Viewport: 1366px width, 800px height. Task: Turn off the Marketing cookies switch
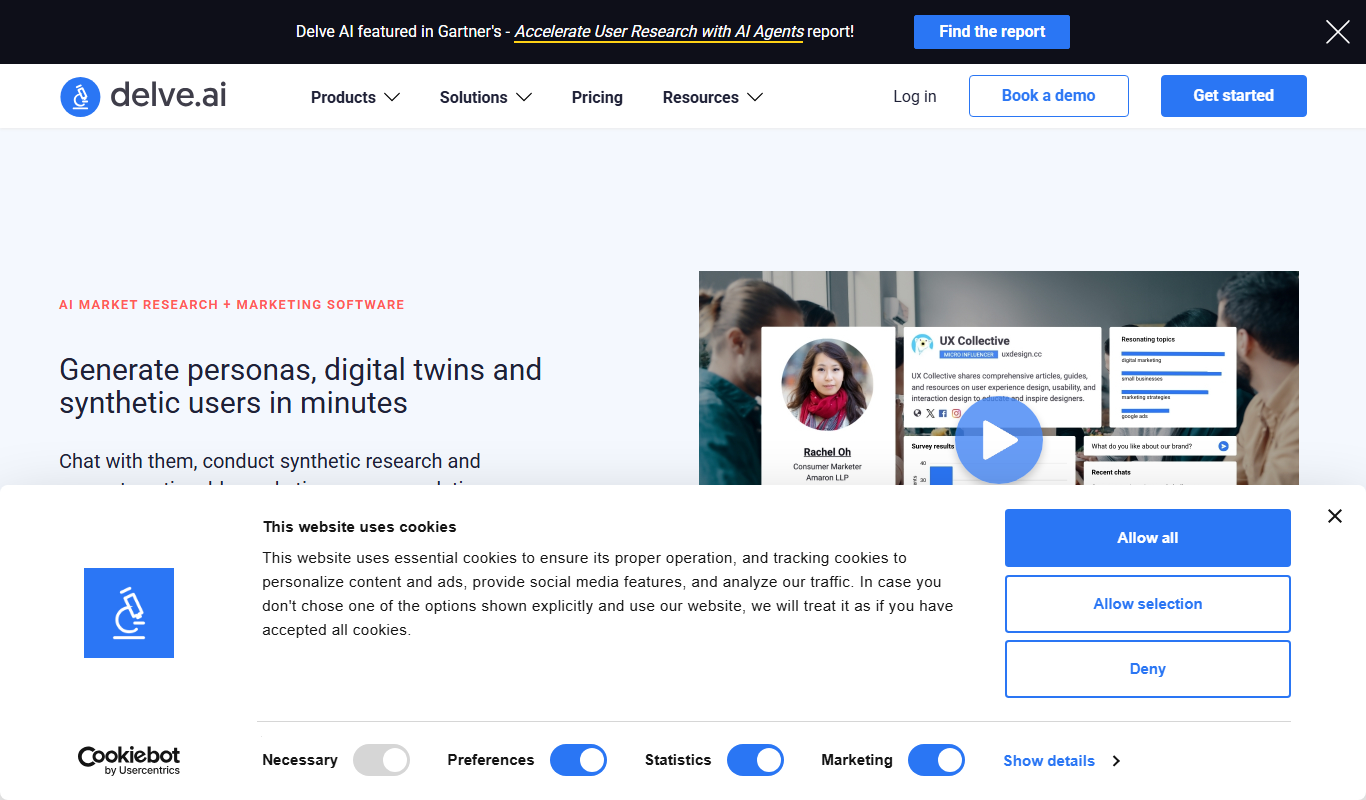[936, 760]
